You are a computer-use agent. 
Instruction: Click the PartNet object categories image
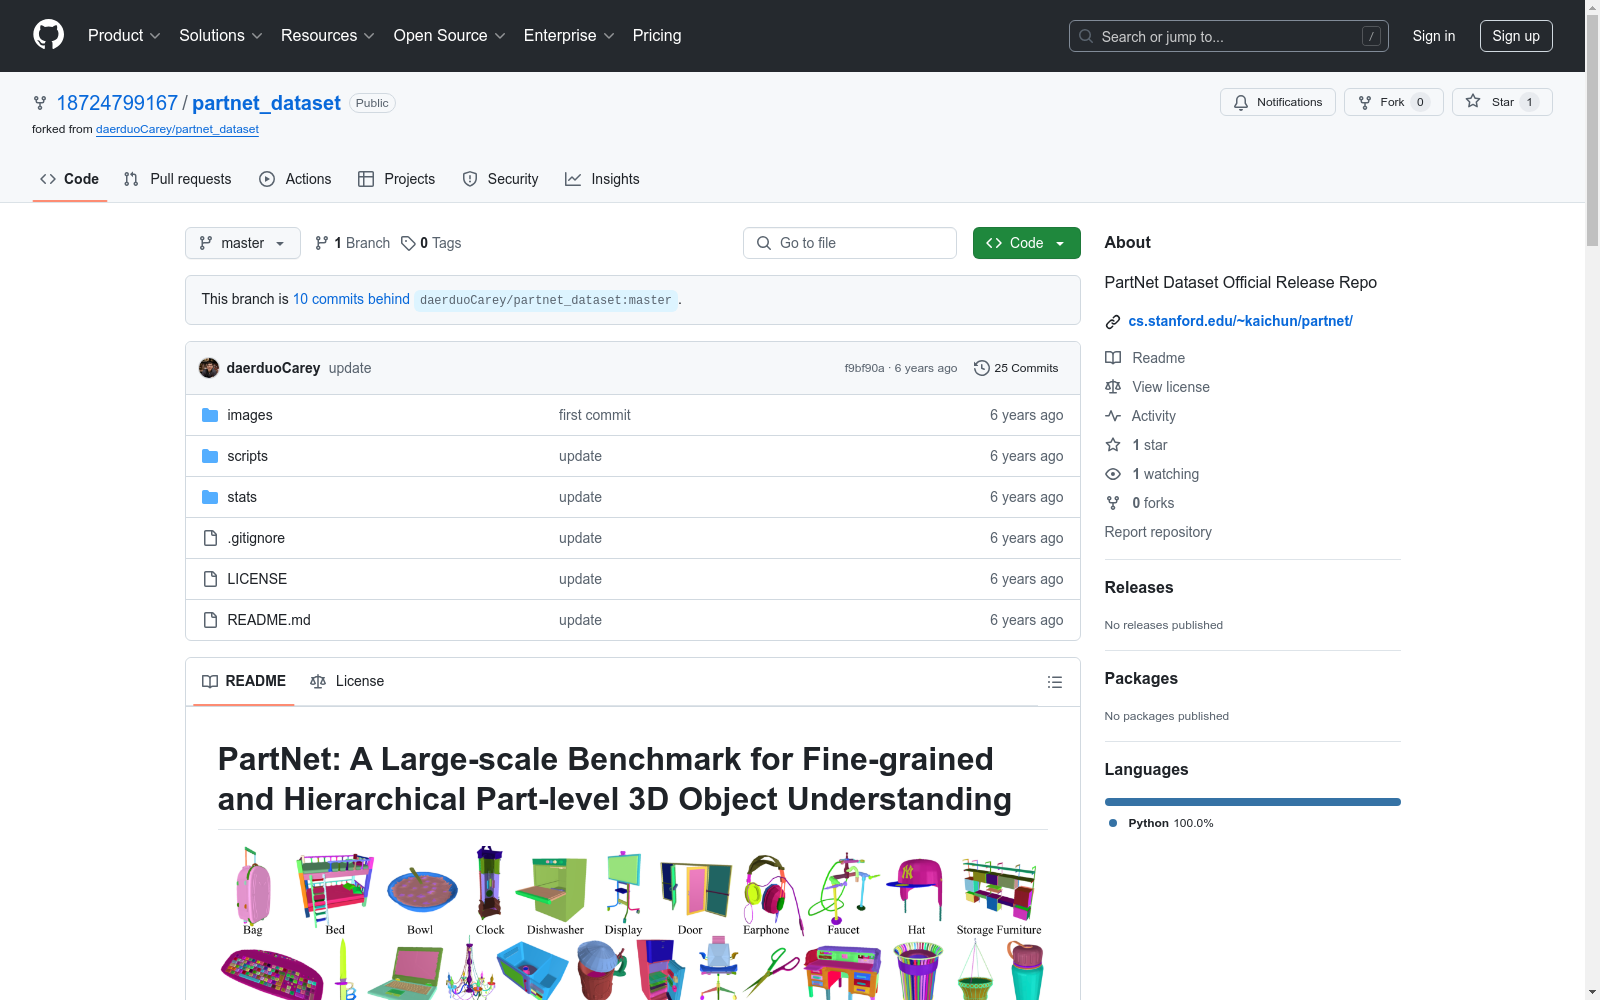click(633, 923)
